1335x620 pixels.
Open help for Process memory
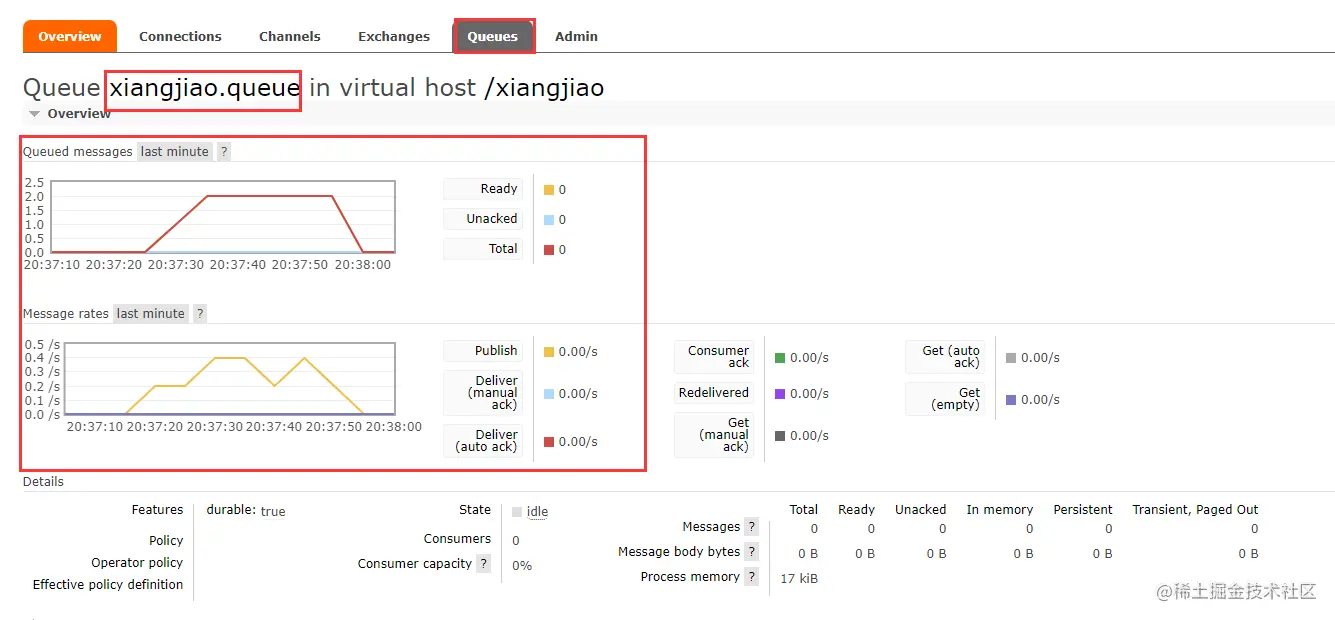(752, 577)
